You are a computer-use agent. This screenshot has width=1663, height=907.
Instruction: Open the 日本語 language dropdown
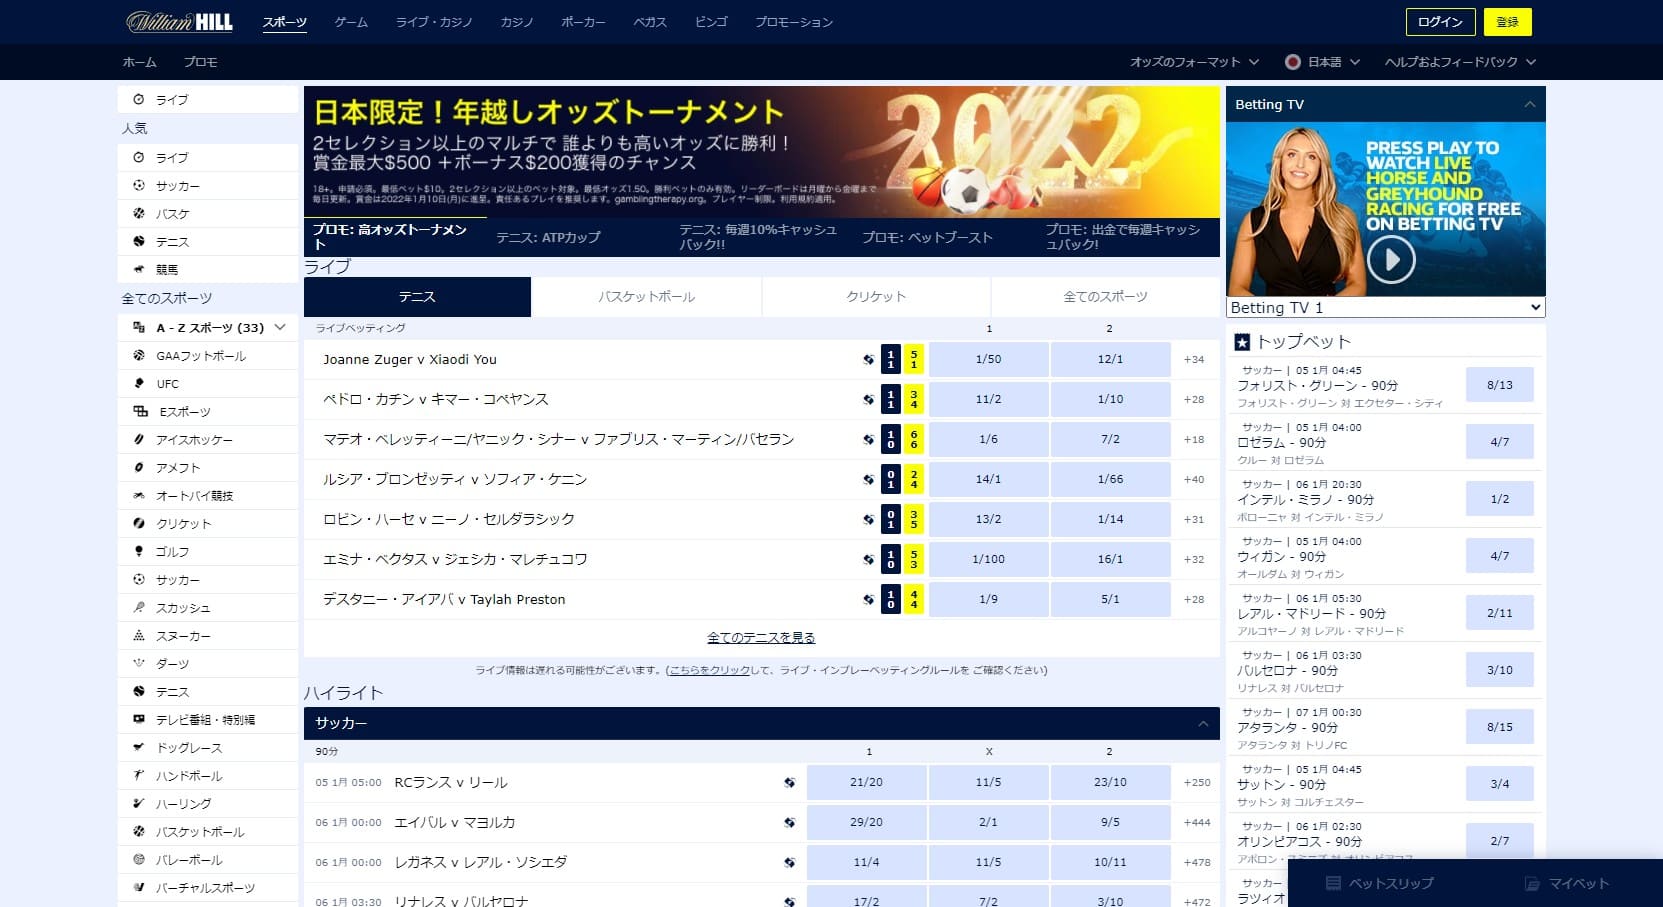pos(1322,62)
